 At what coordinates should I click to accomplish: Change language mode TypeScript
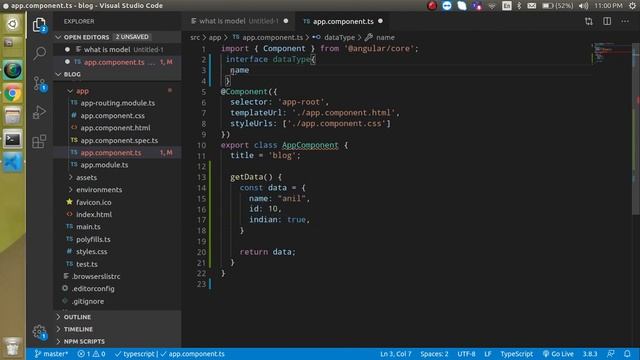click(x=516, y=354)
